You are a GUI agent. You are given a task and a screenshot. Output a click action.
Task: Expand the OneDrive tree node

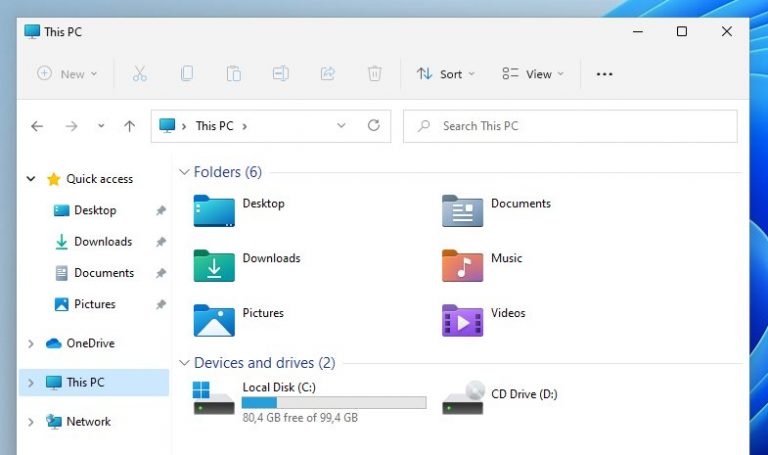coord(31,344)
